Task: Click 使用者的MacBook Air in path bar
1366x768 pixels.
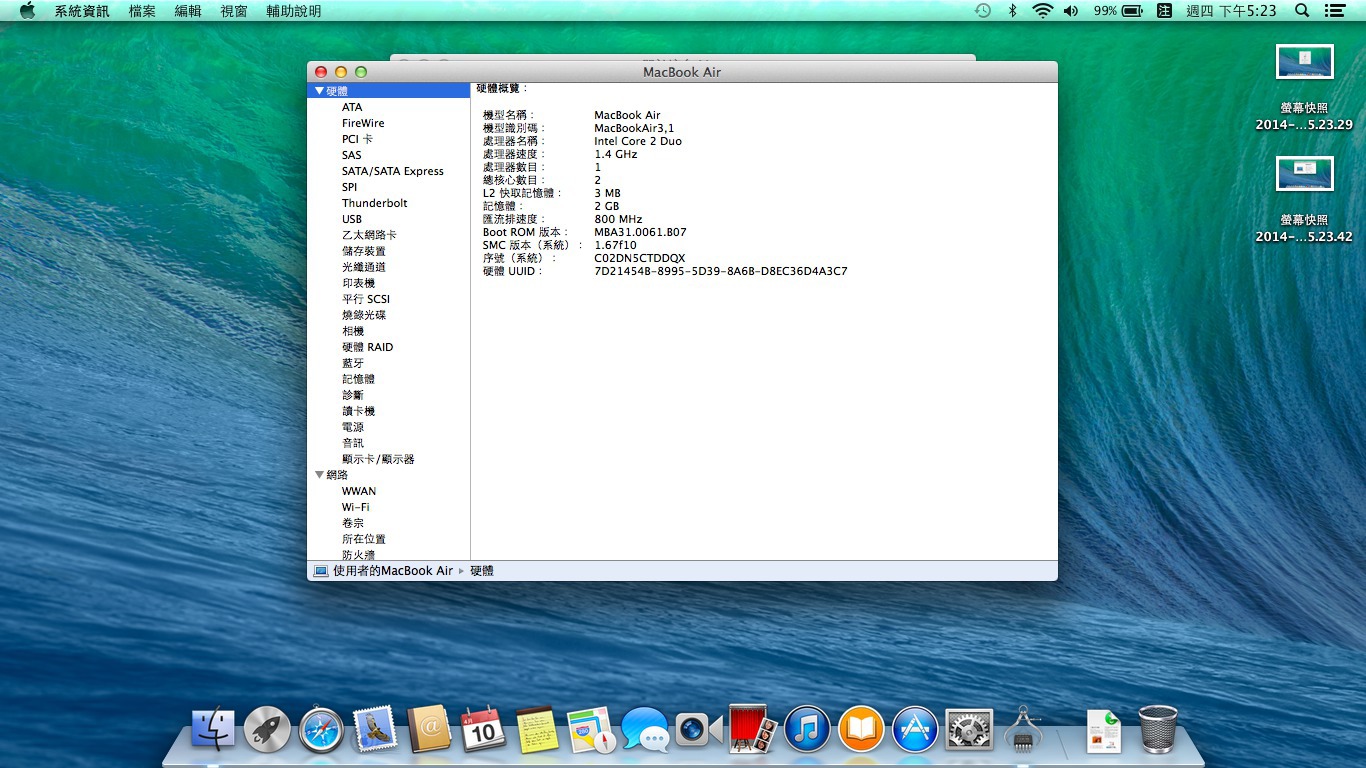Action: 392,571
